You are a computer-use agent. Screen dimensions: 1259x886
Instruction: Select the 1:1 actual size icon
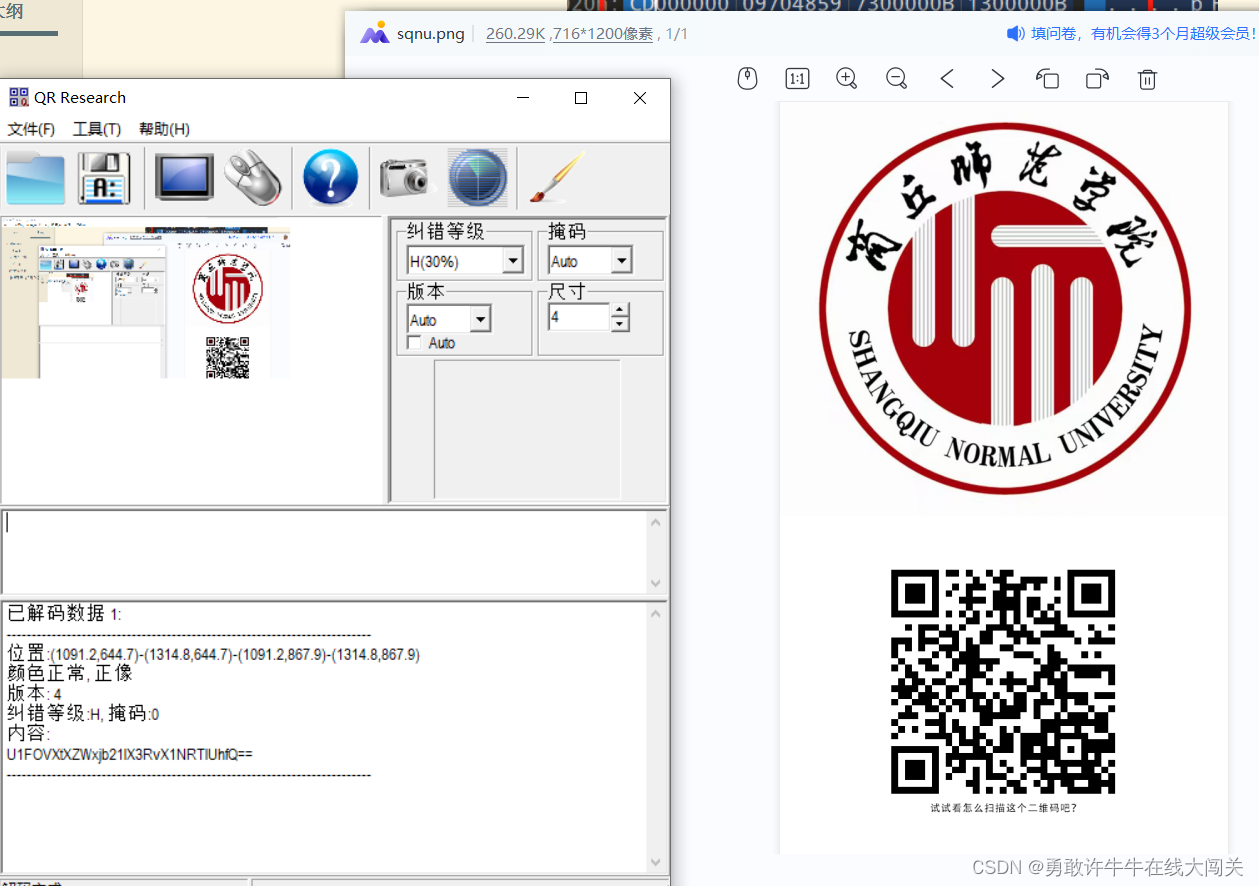coord(797,79)
